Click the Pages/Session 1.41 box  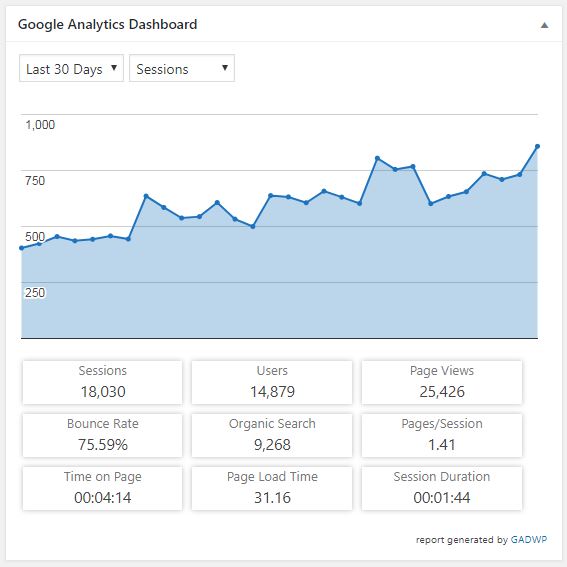coord(442,435)
